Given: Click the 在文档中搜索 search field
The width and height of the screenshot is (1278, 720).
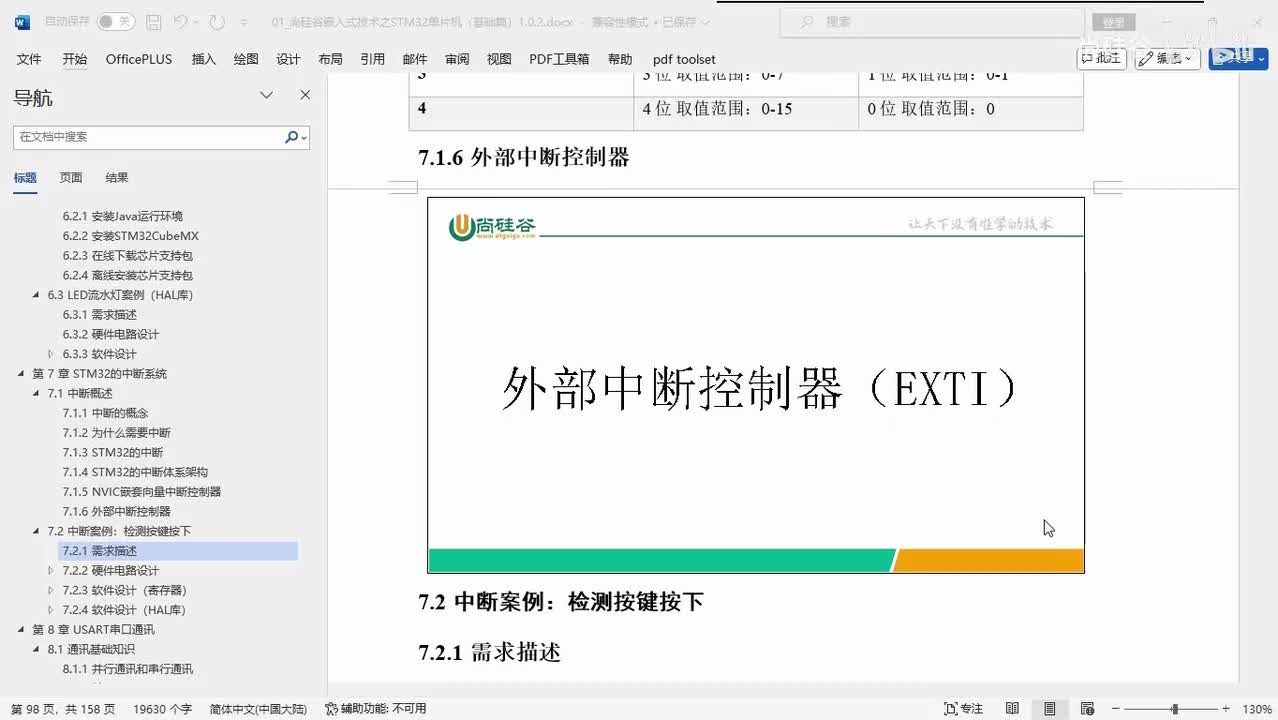Looking at the screenshot, I should tap(146, 137).
